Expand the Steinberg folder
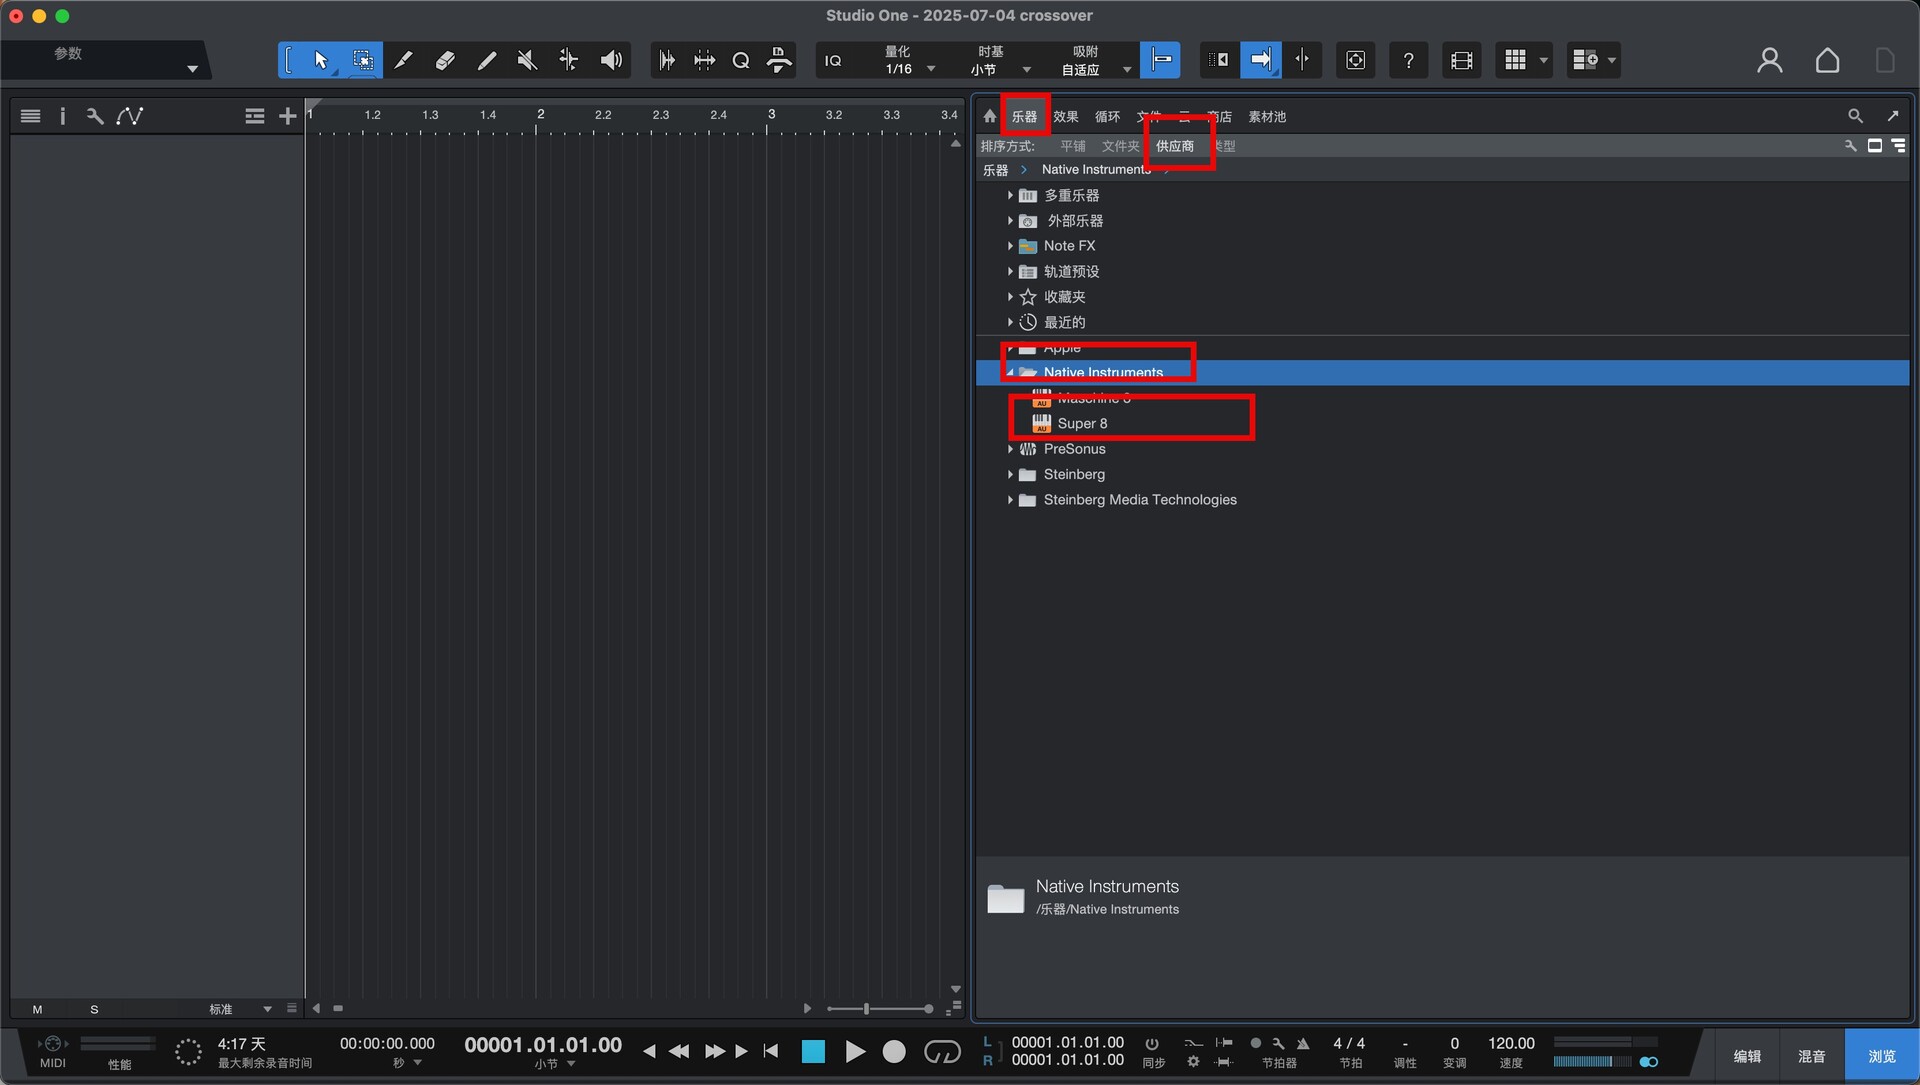1920x1085 pixels. coord(1010,474)
